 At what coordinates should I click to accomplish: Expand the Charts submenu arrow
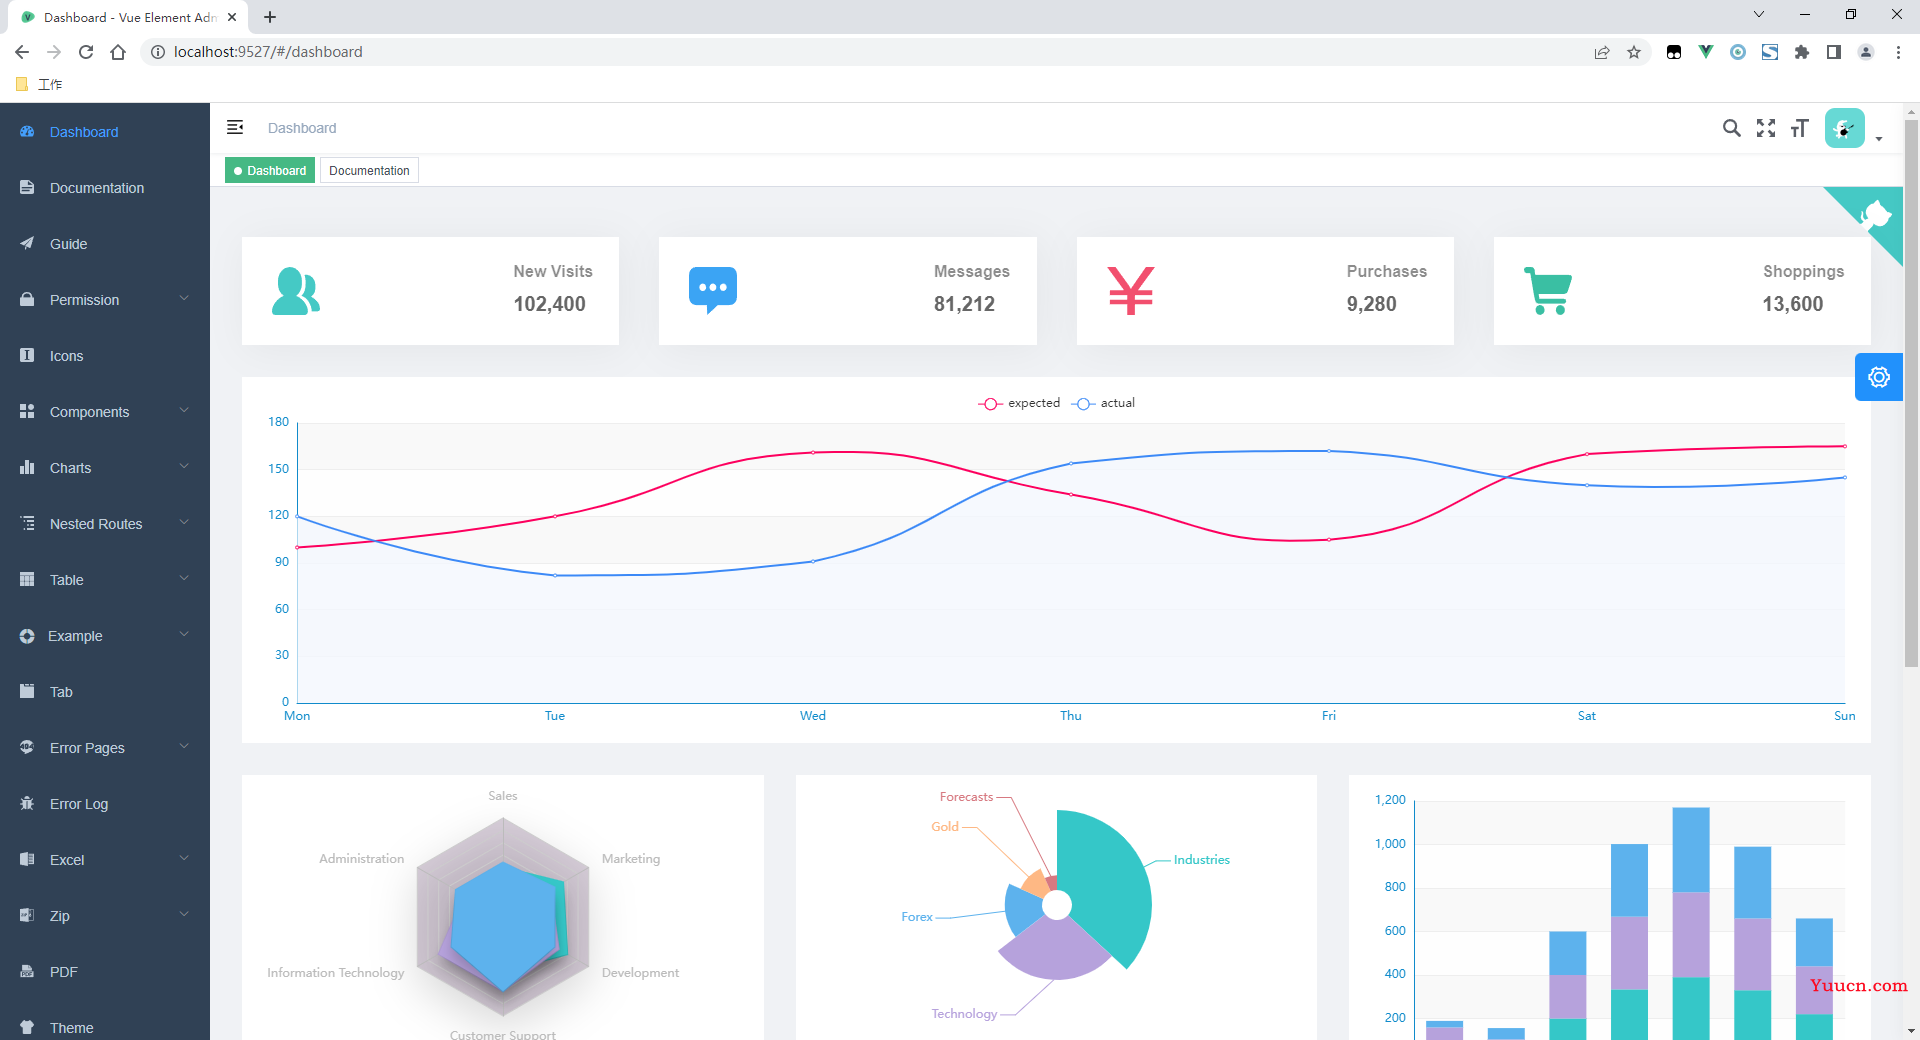[184, 467]
